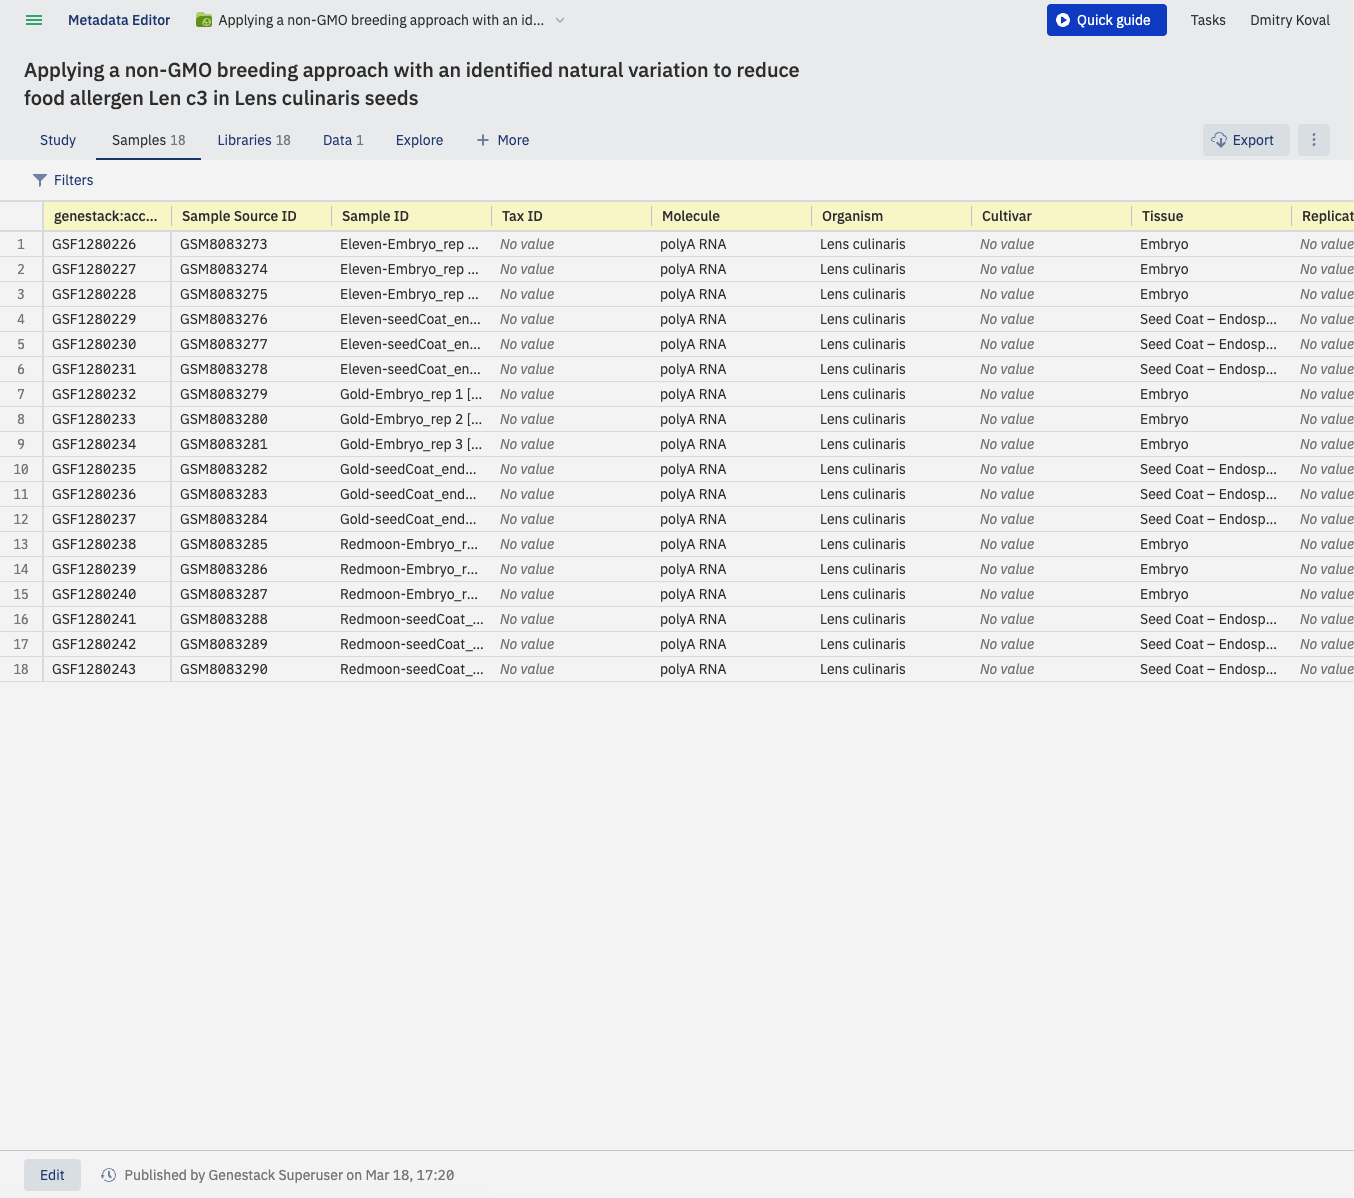Viewport: 1354px width, 1198px height.
Task: Click the Tissue column header
Action: tap(1211, 216)
